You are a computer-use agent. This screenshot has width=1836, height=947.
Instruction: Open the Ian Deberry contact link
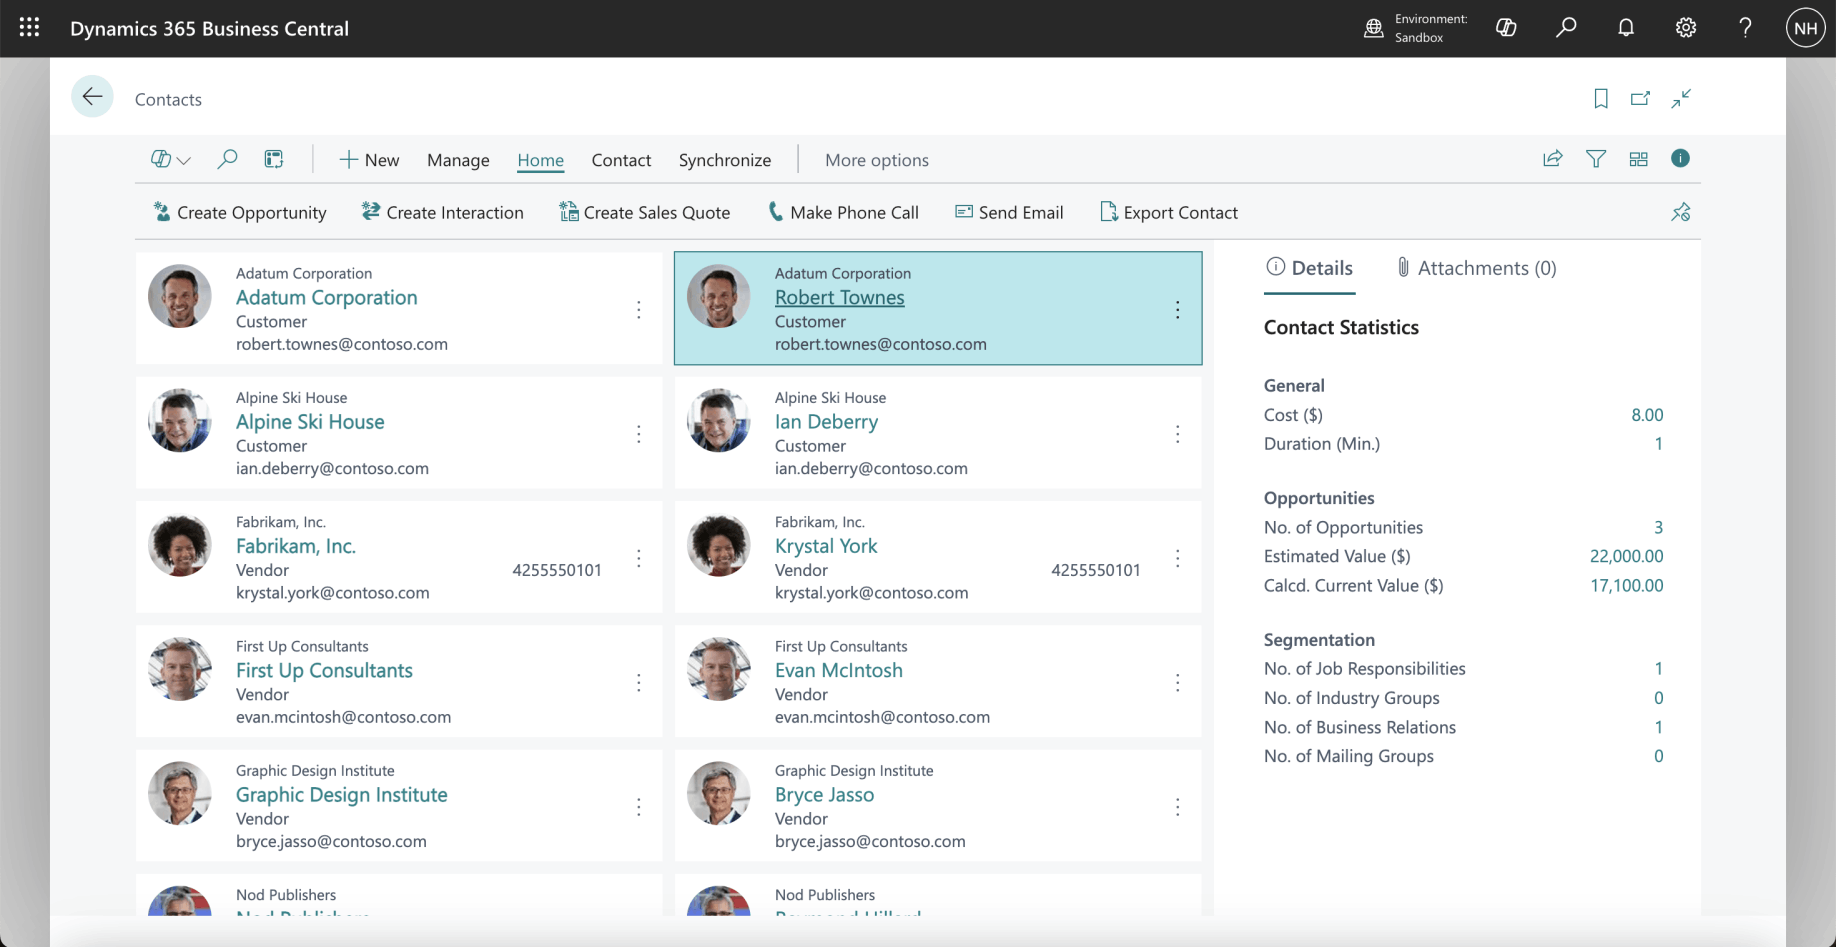tap(826, 422)
